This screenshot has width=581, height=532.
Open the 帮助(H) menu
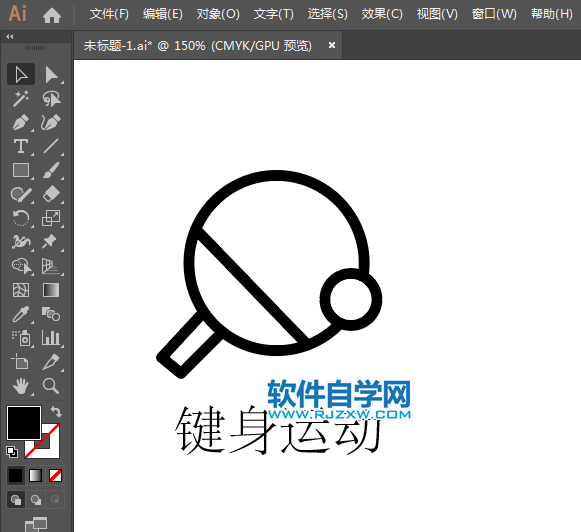click(552, 14)
